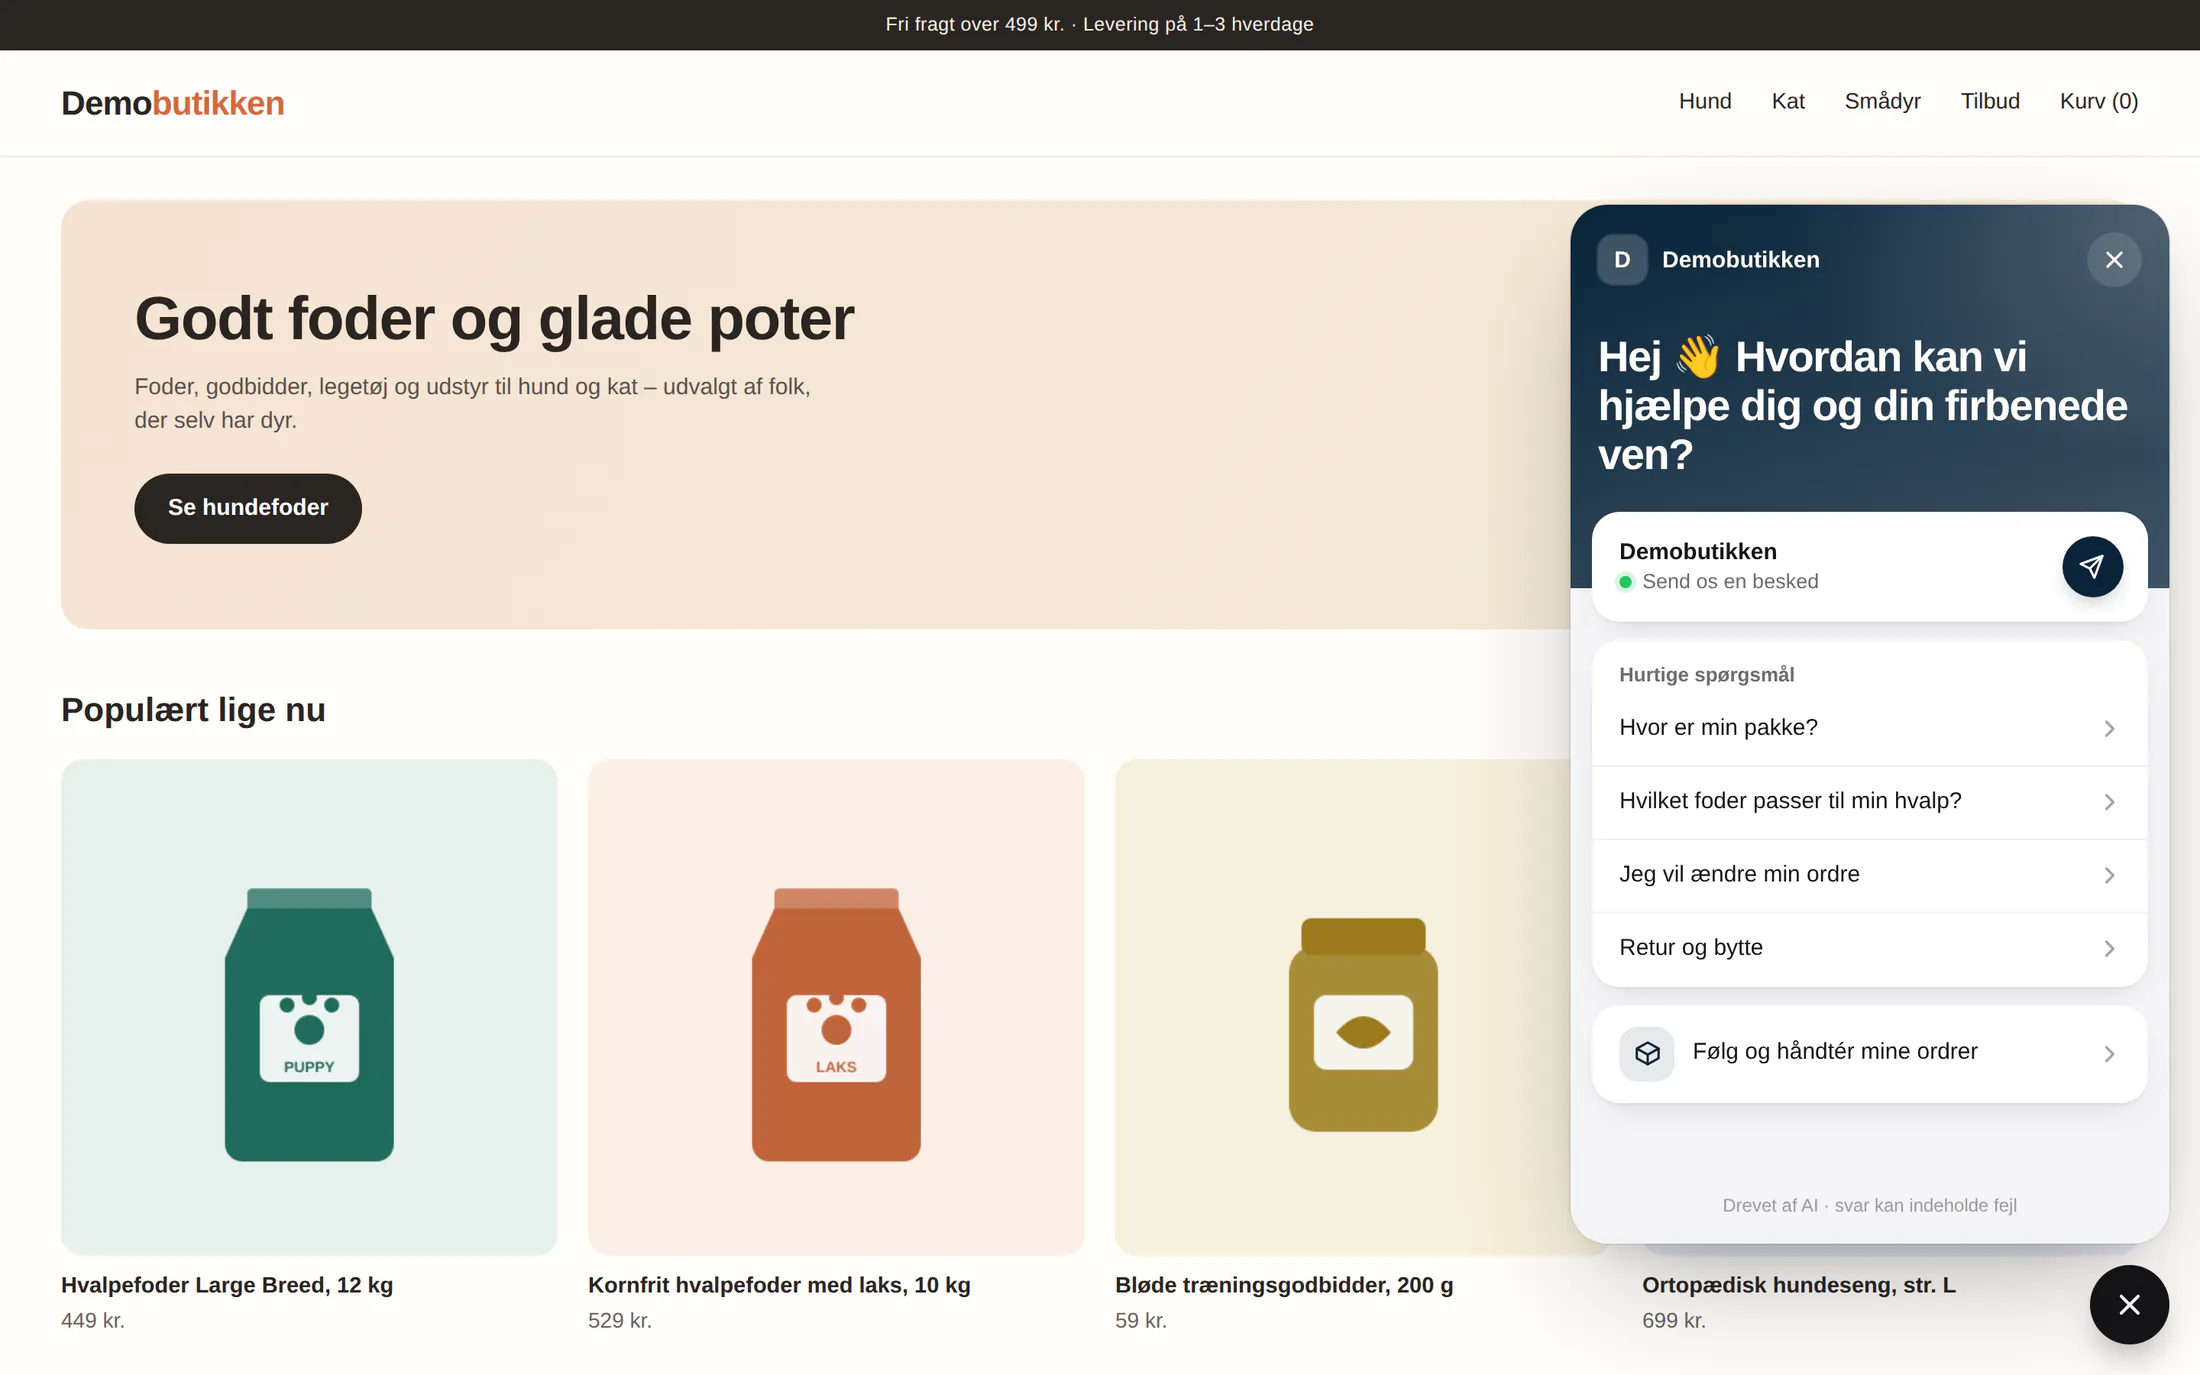Click the package box icon beside orders

tap(1647, 1053)
